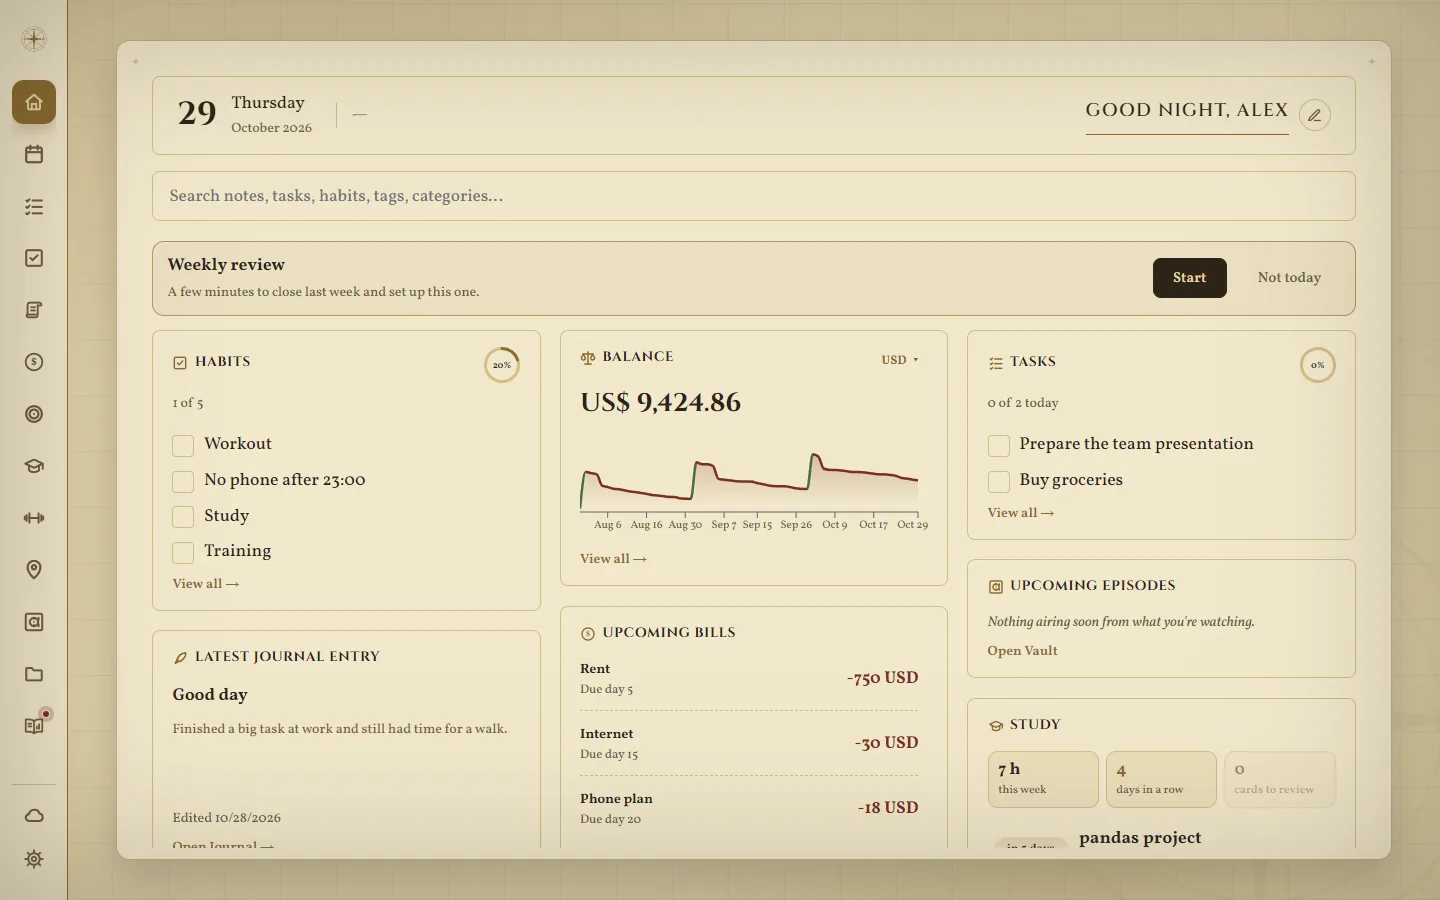Start the weekly review
This screenshot has height=900, width=1440.
click(x=1189, y=278)
